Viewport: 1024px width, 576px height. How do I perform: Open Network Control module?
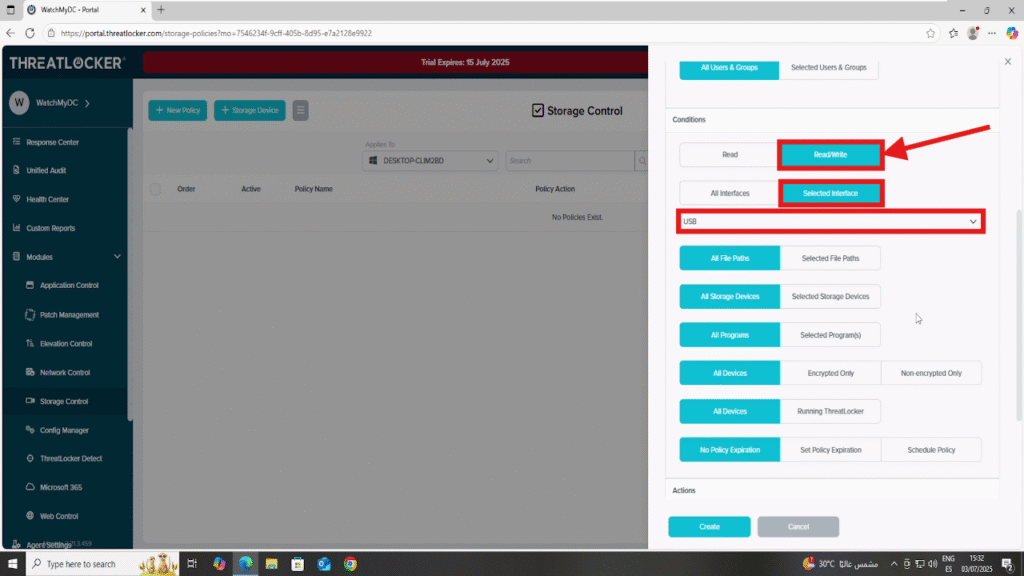65,372
